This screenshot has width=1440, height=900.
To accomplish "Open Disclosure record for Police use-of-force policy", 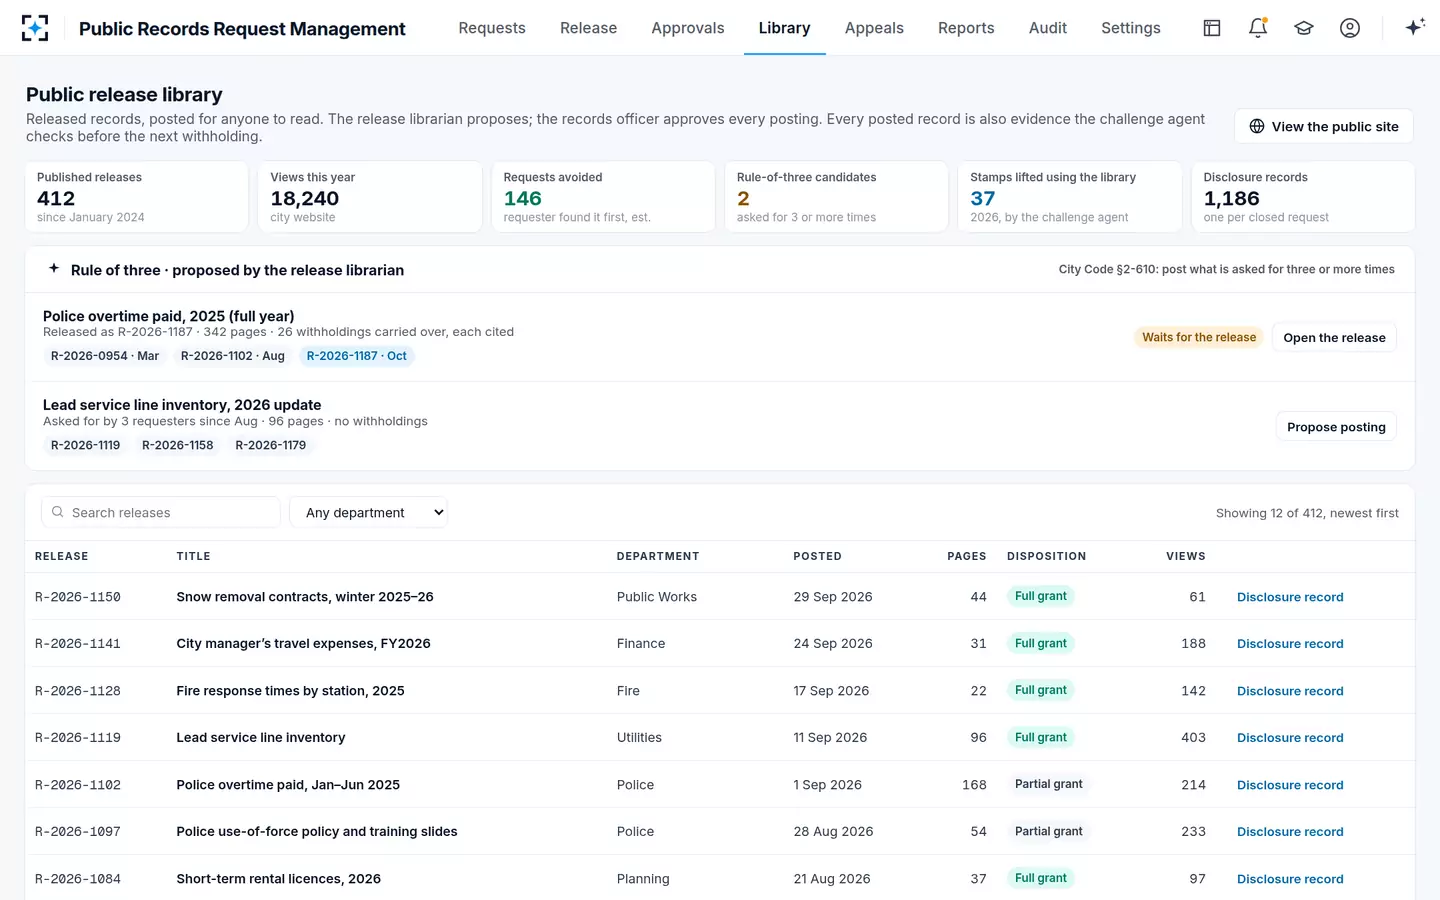I will click(1290, 832).
